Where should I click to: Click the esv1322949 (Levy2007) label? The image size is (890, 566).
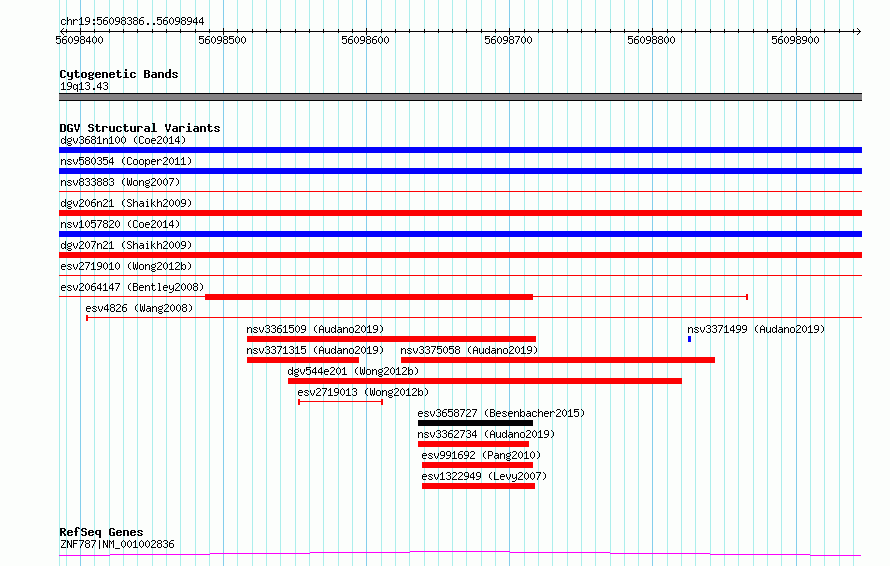point(484,476)
